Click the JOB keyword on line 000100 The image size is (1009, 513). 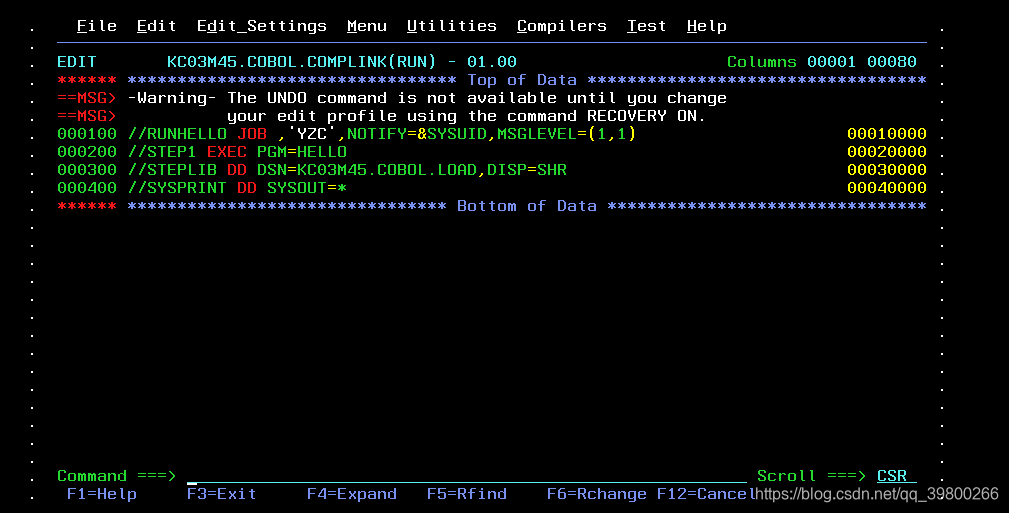(252, 134)
